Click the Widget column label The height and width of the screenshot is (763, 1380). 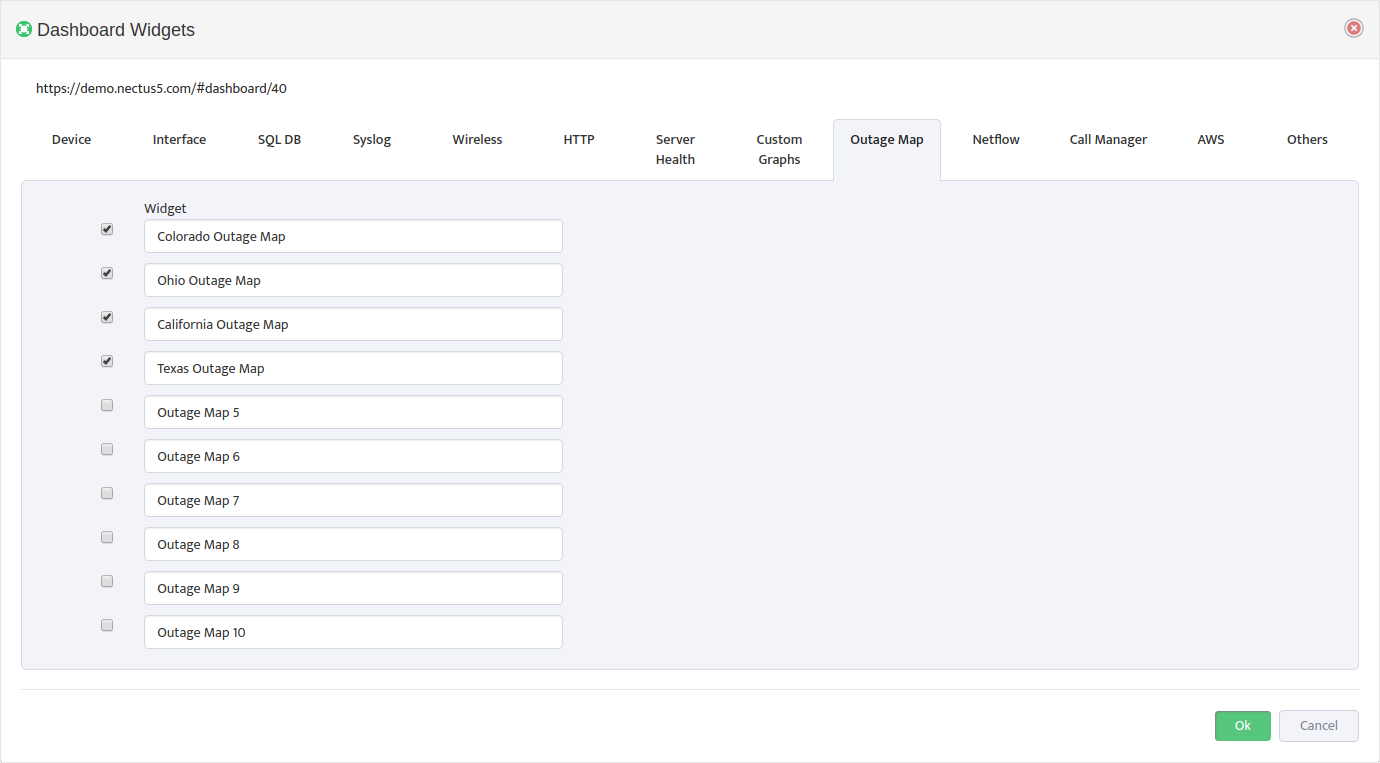click(x=165, y=208)
